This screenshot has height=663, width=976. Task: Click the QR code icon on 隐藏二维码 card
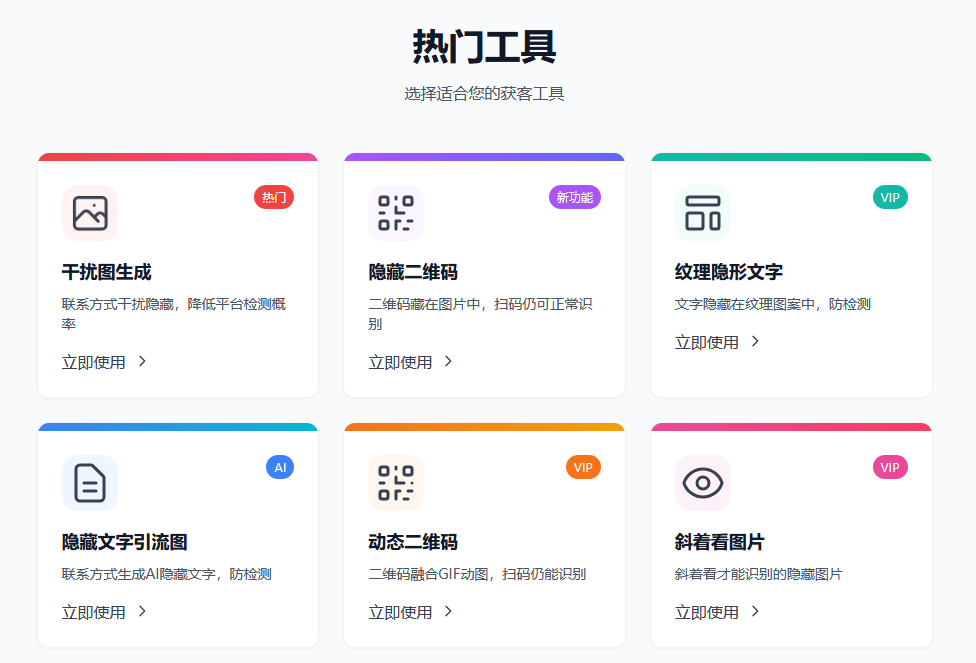396,213
